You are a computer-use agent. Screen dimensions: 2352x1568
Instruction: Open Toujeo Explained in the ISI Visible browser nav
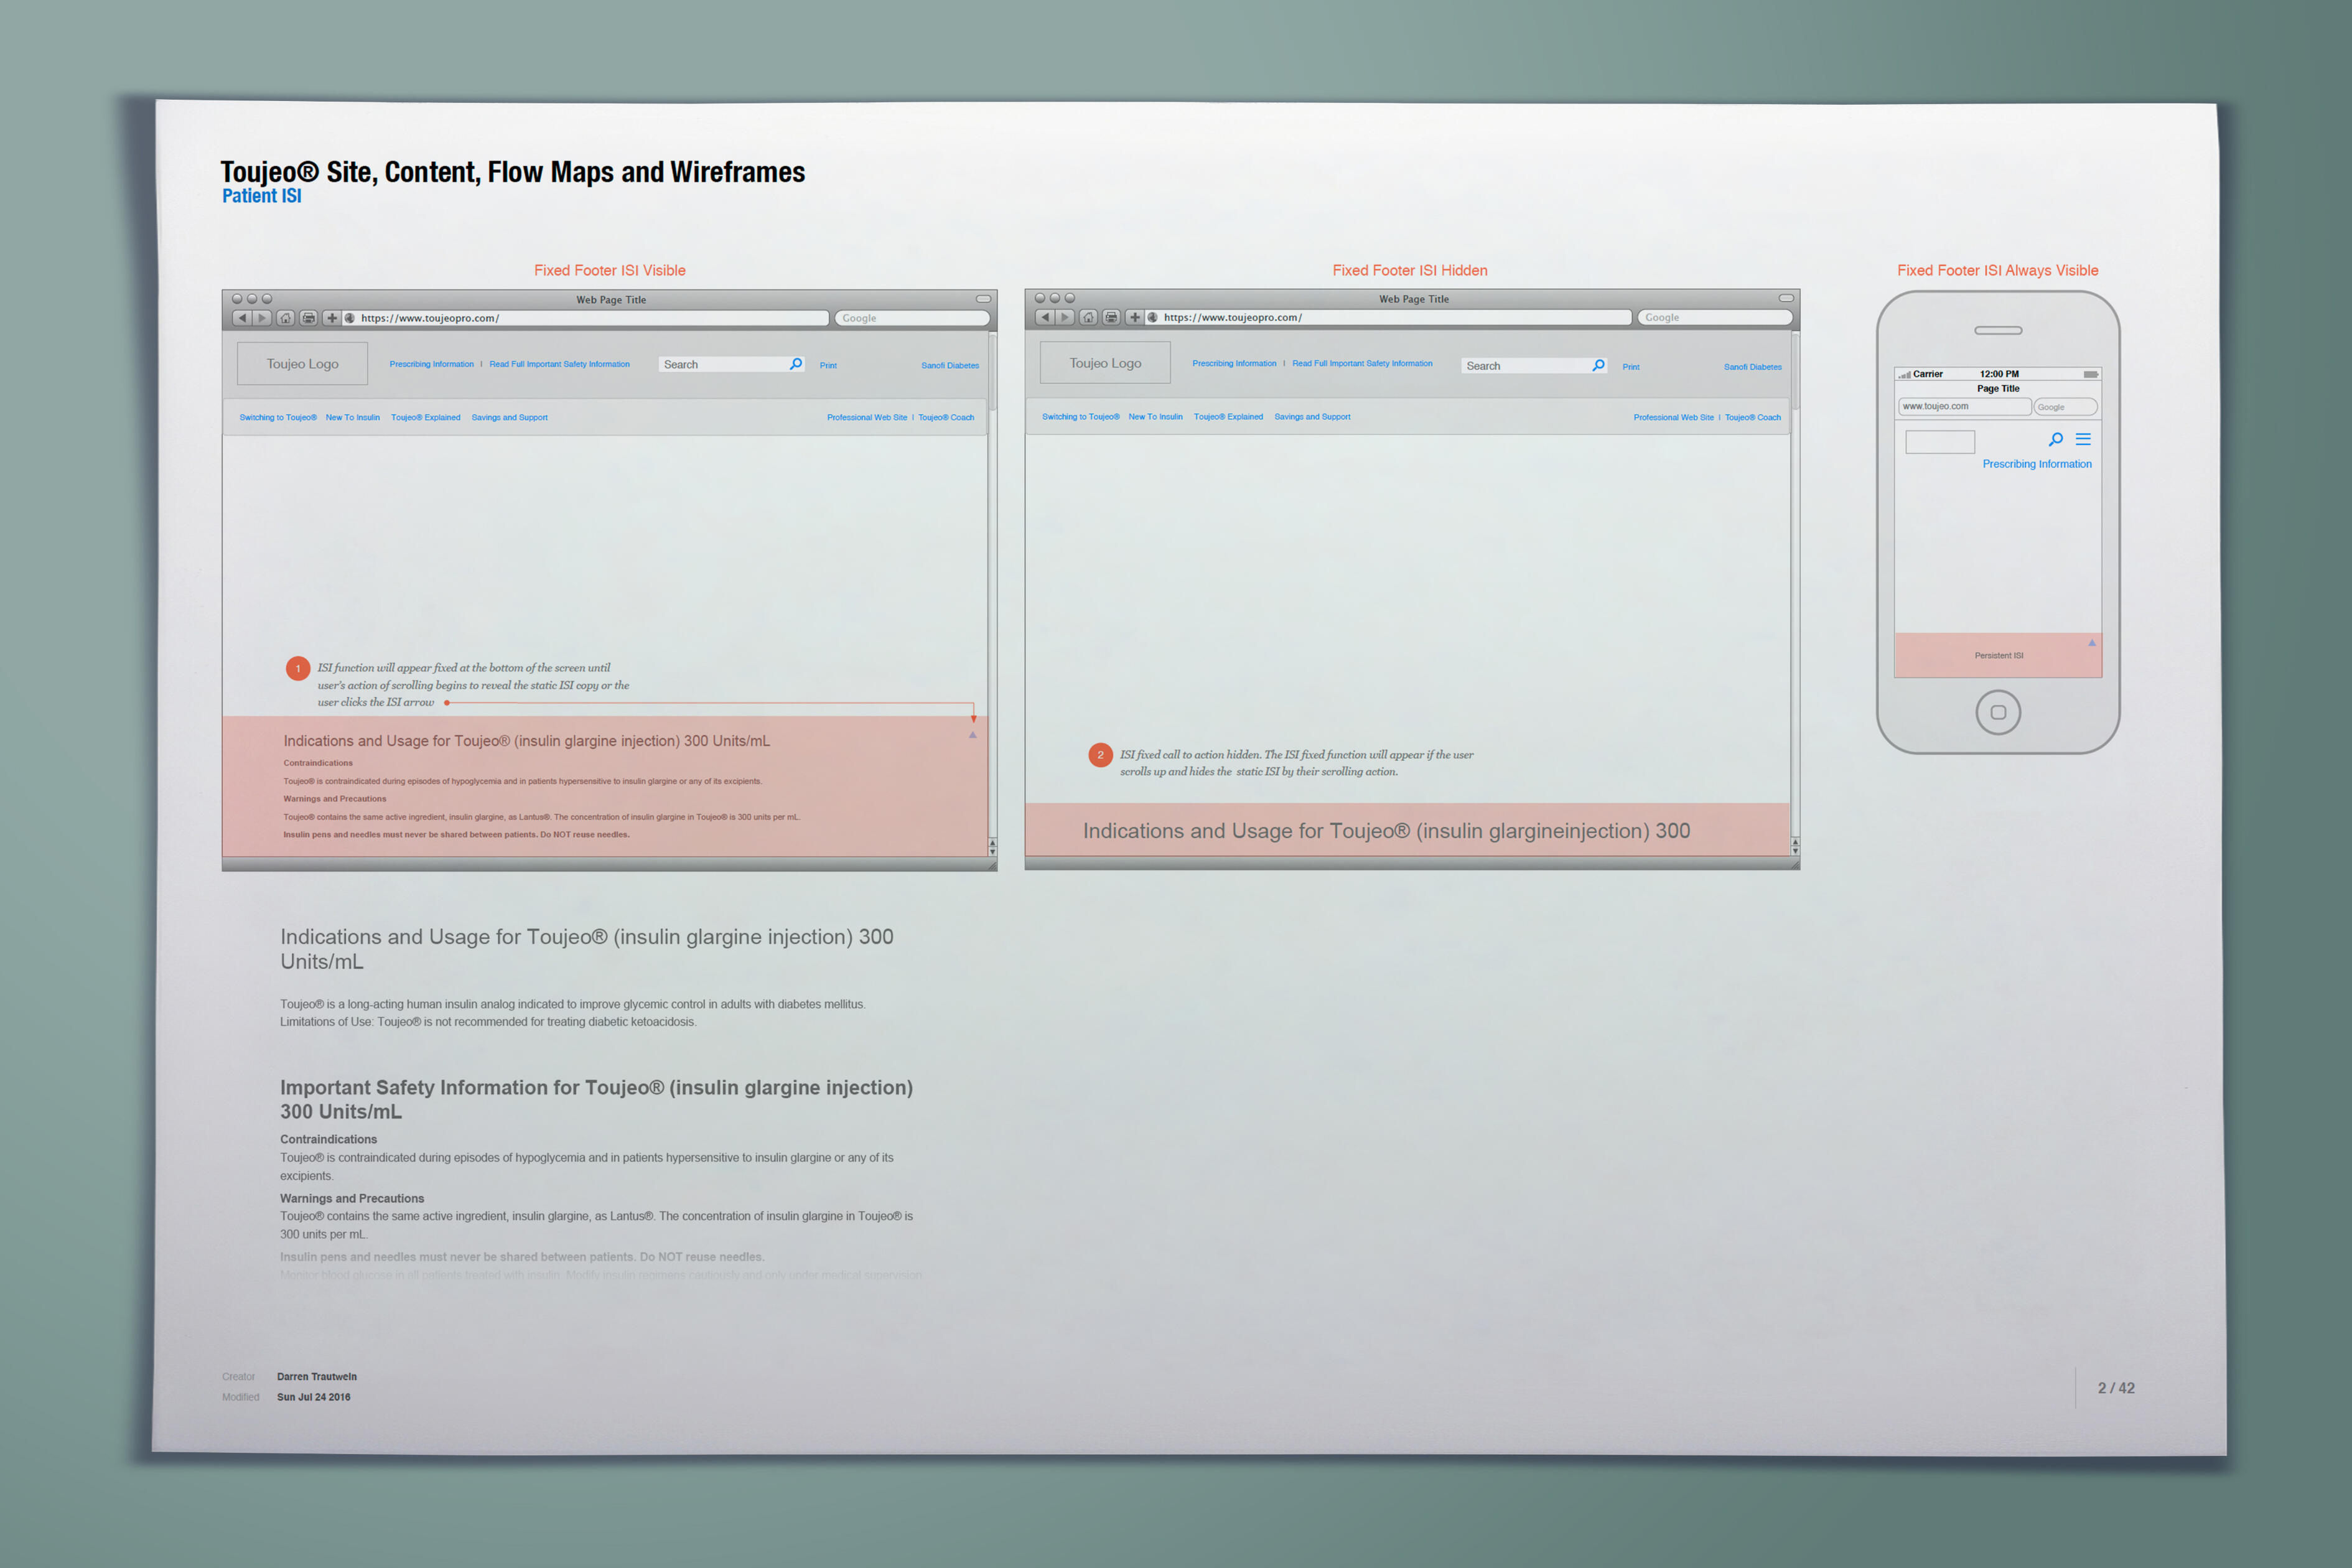(426, 418)
